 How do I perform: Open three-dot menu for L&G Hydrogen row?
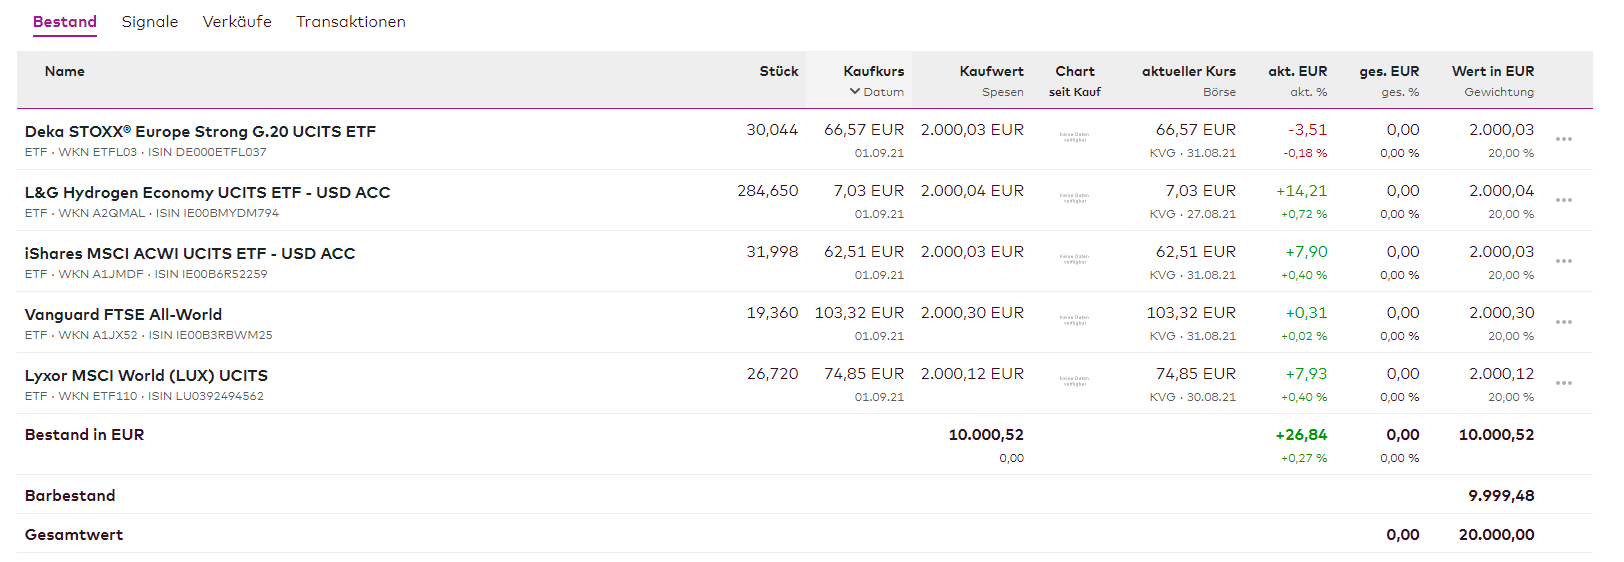pos(1564,200)
